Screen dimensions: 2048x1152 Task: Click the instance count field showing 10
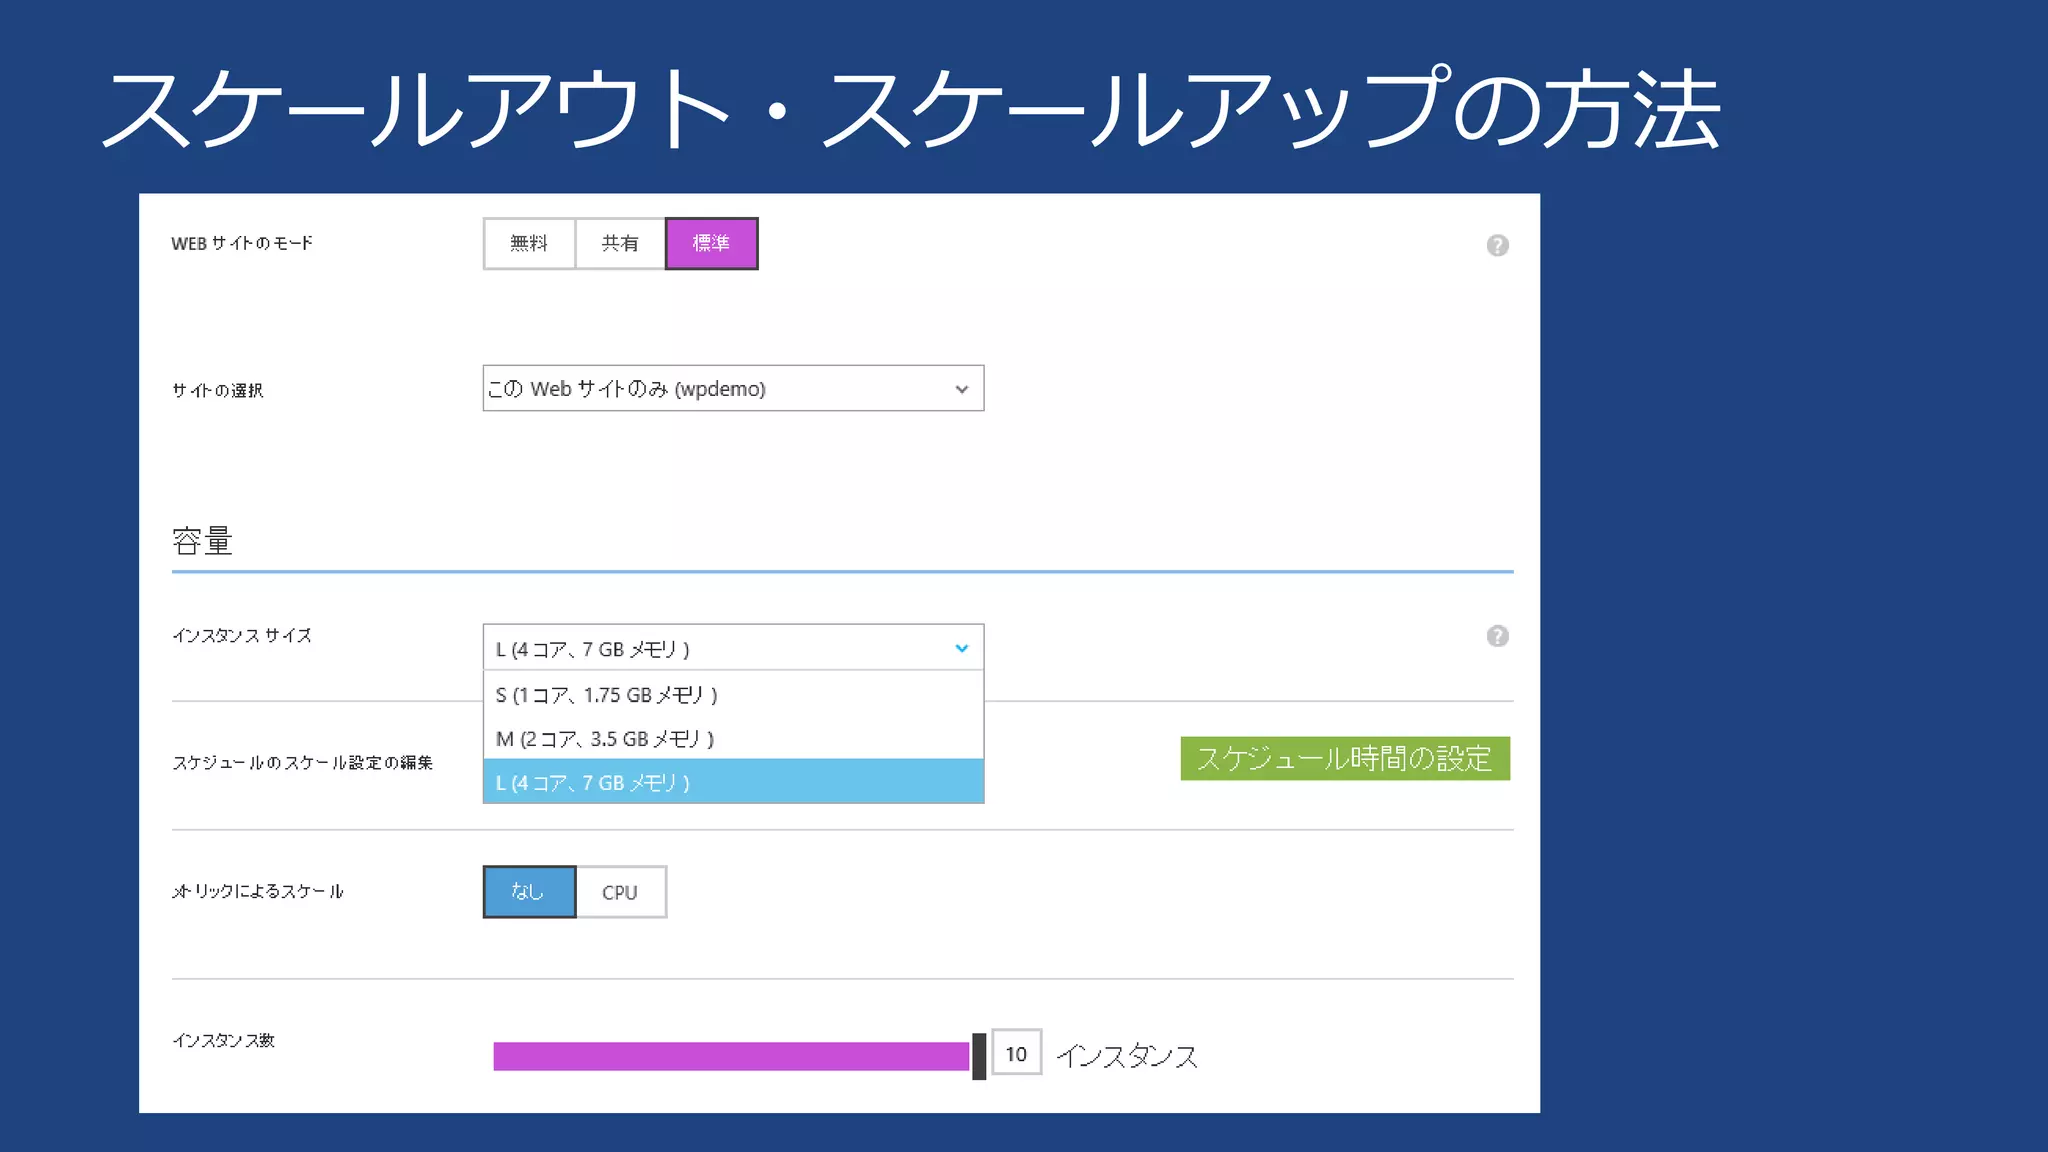click(1016, 1053)
